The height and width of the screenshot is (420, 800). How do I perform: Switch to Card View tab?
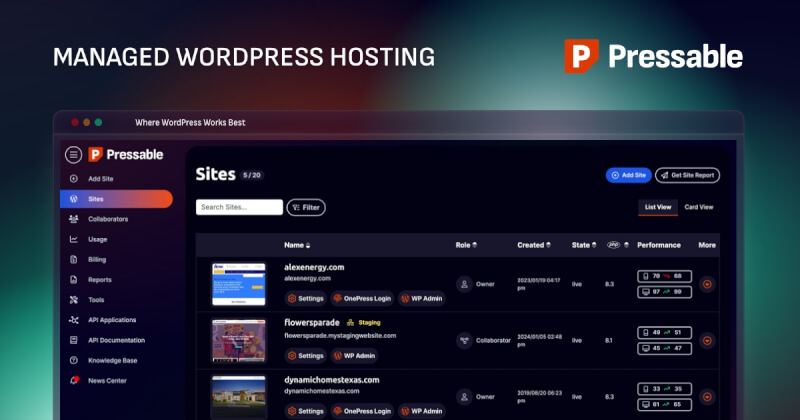[698, 207]
